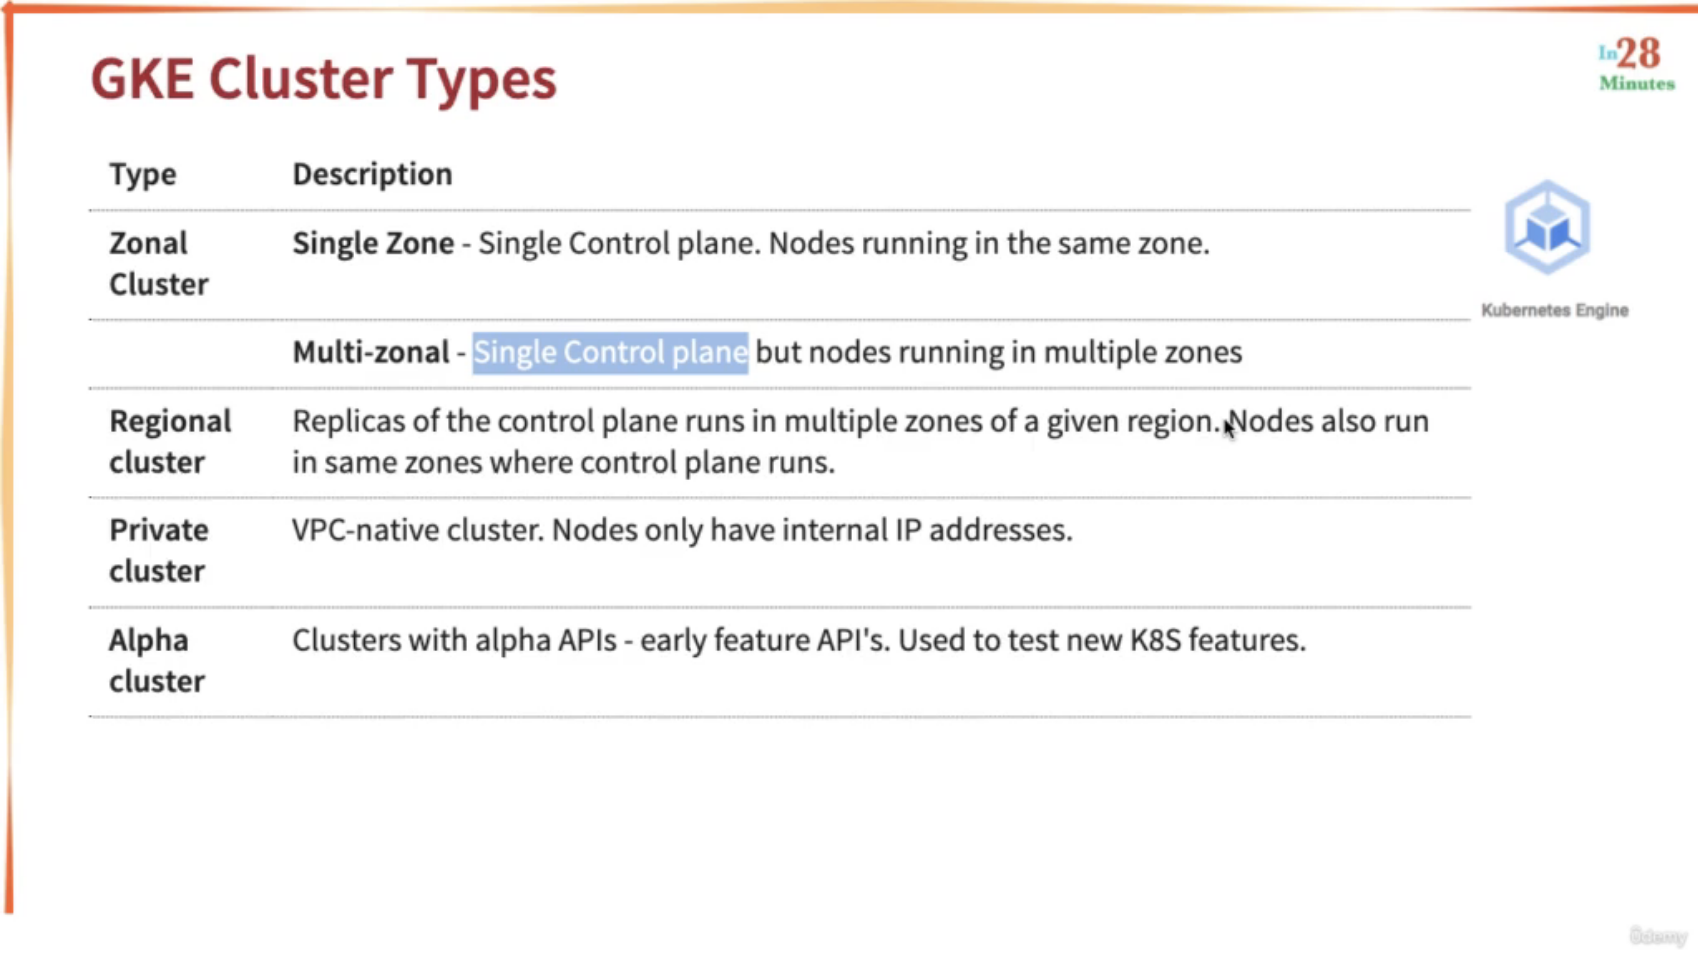
Task: Click the 'Description' column header
Action: (372, 174)
